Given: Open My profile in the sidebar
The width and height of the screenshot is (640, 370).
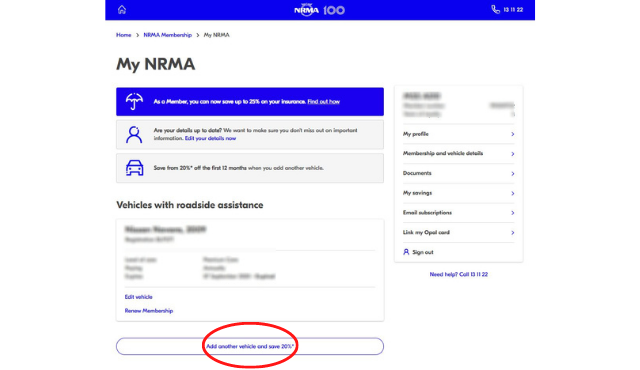Looking at the screenshot, I should point(458,134).
